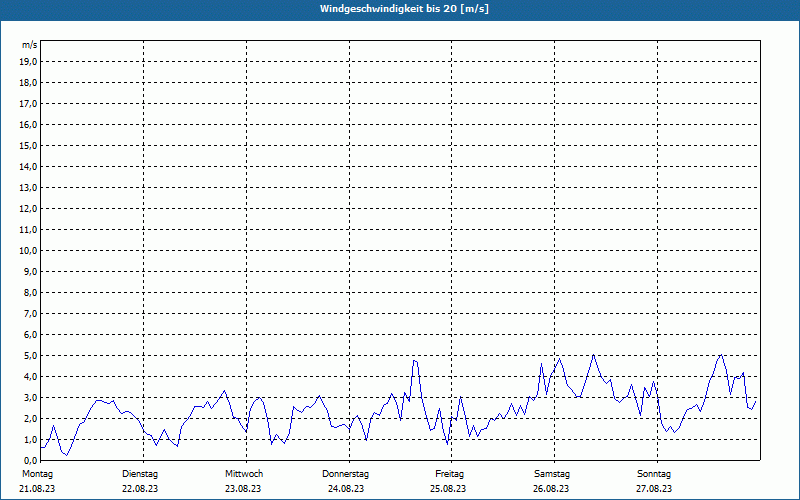Click the y-axis value 9,0
Viewport: 800px width, 500px height.
30,271
